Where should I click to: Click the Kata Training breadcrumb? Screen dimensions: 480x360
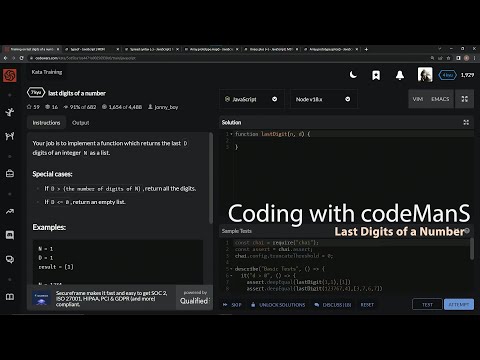click(47, 72)
